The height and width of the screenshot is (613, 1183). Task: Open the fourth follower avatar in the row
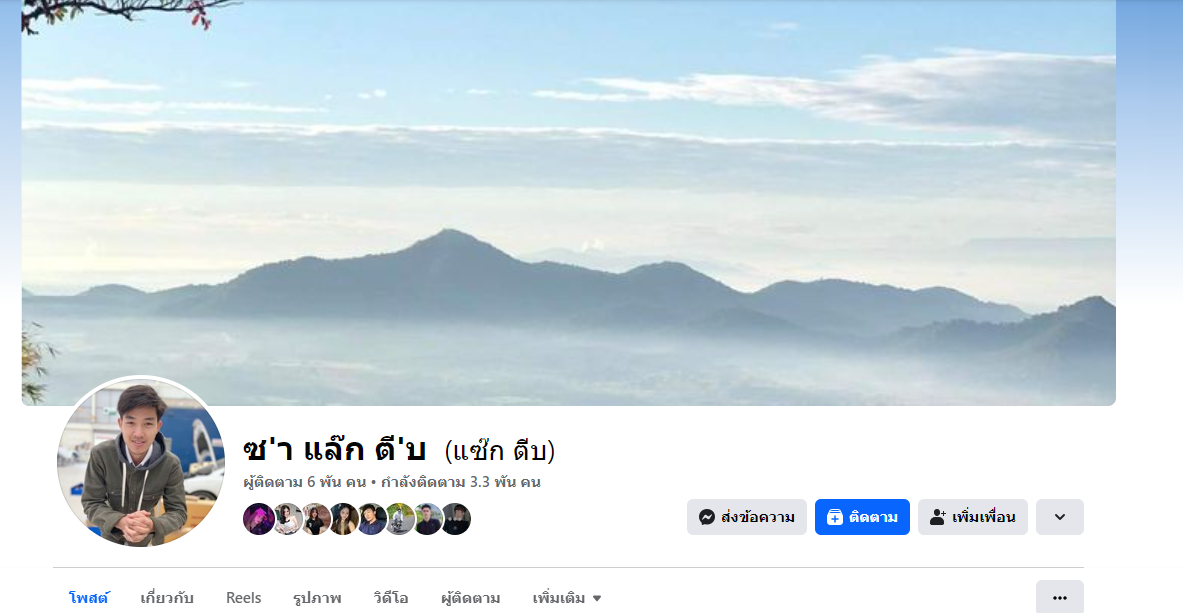coord(343,519)
